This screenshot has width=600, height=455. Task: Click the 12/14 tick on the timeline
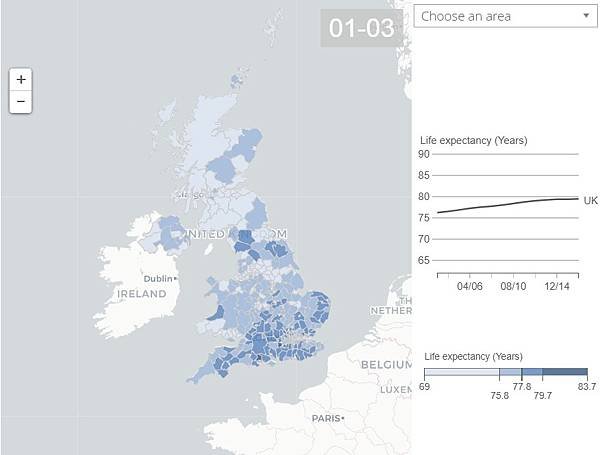tap(557, 286)
